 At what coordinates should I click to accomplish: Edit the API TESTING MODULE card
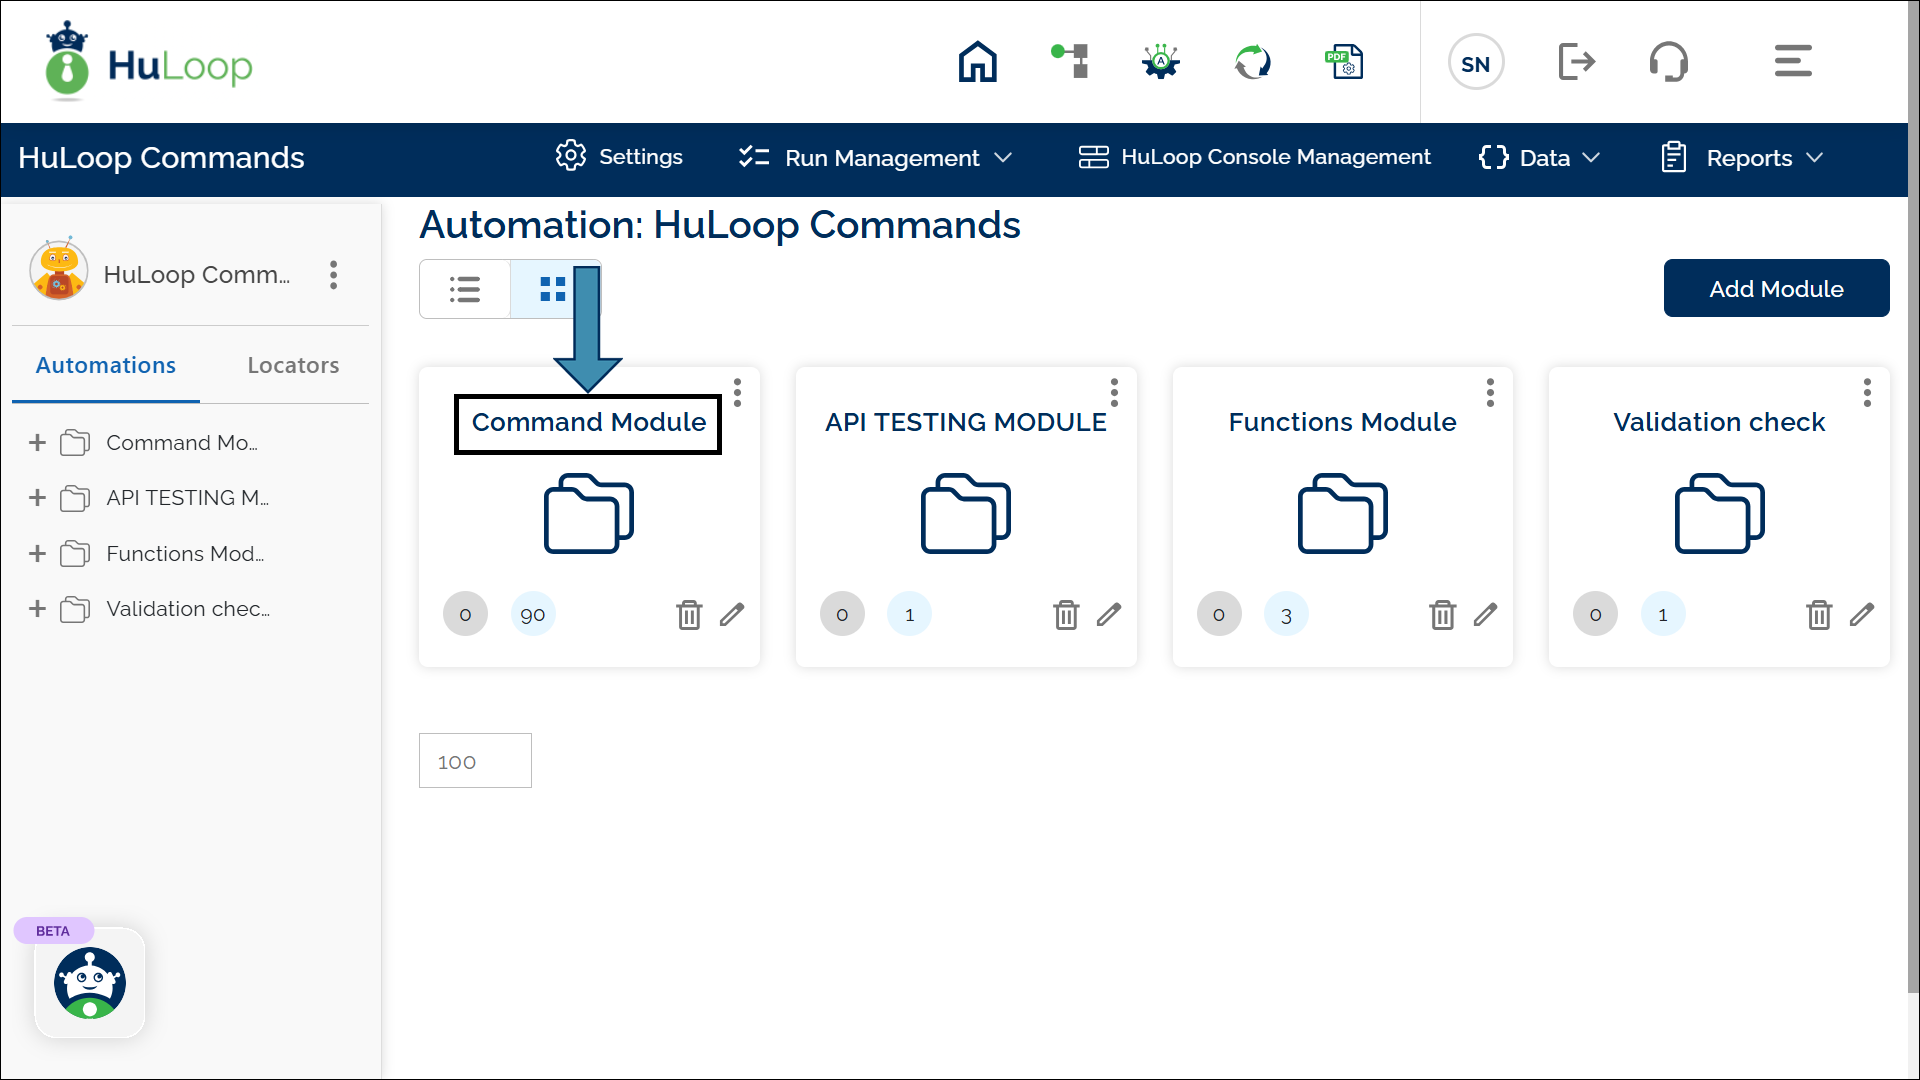click(1109, 614)
